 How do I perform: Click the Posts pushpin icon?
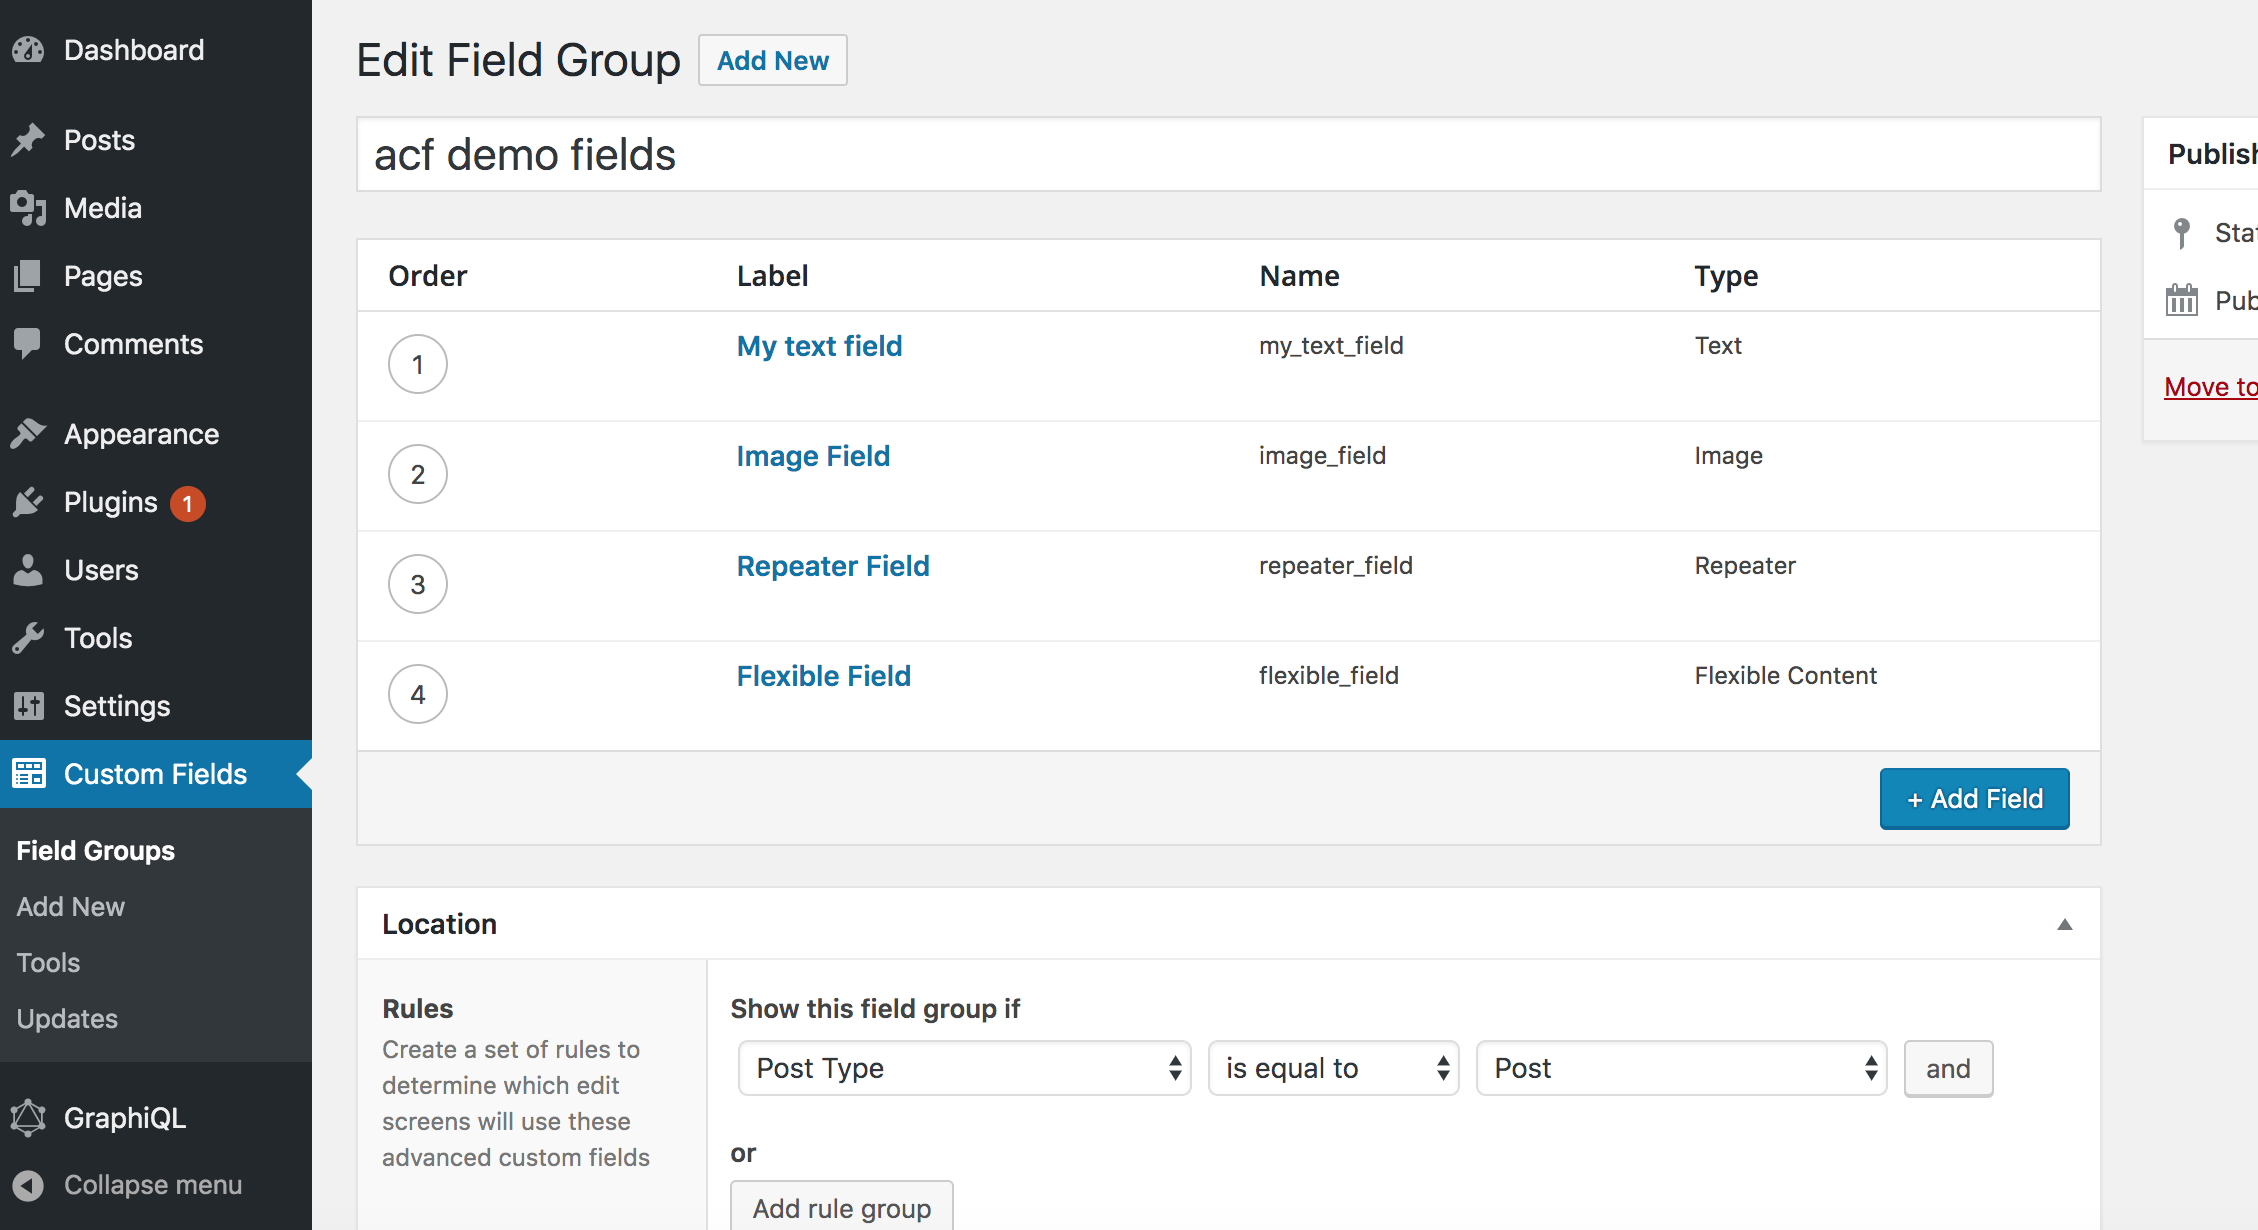(x=29, y=140)
